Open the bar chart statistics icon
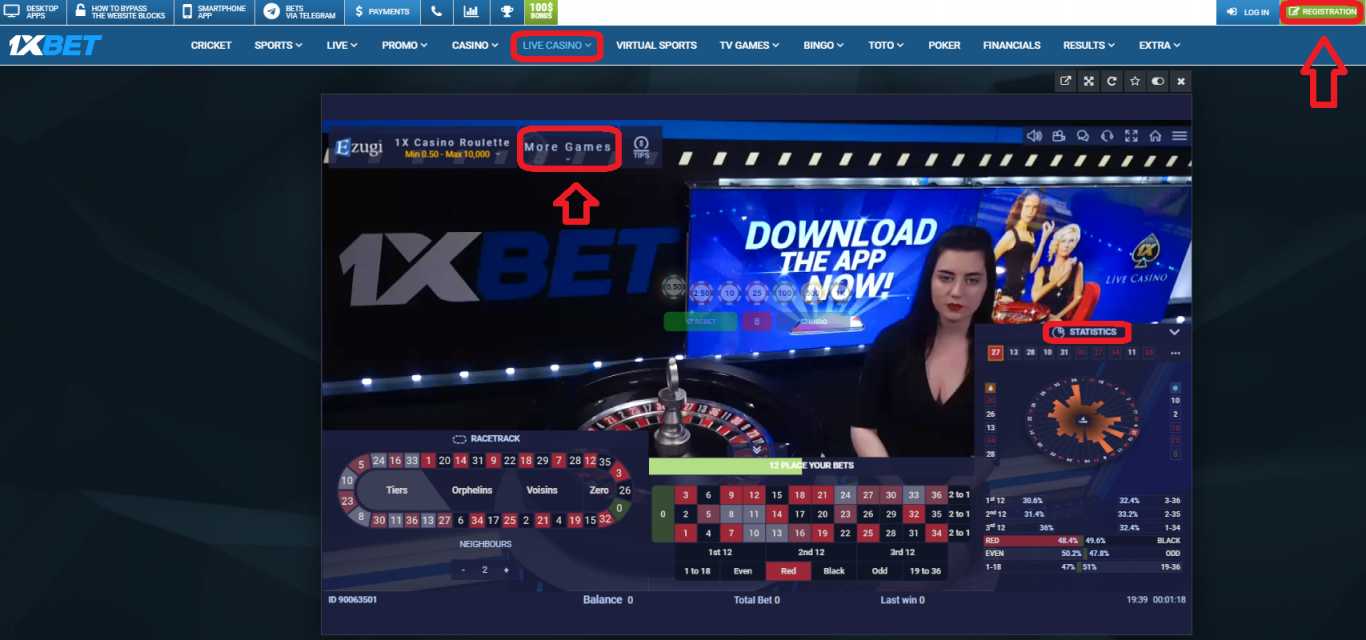The height and width of the screenshot is (640, 1366). [x=471, y=12]
